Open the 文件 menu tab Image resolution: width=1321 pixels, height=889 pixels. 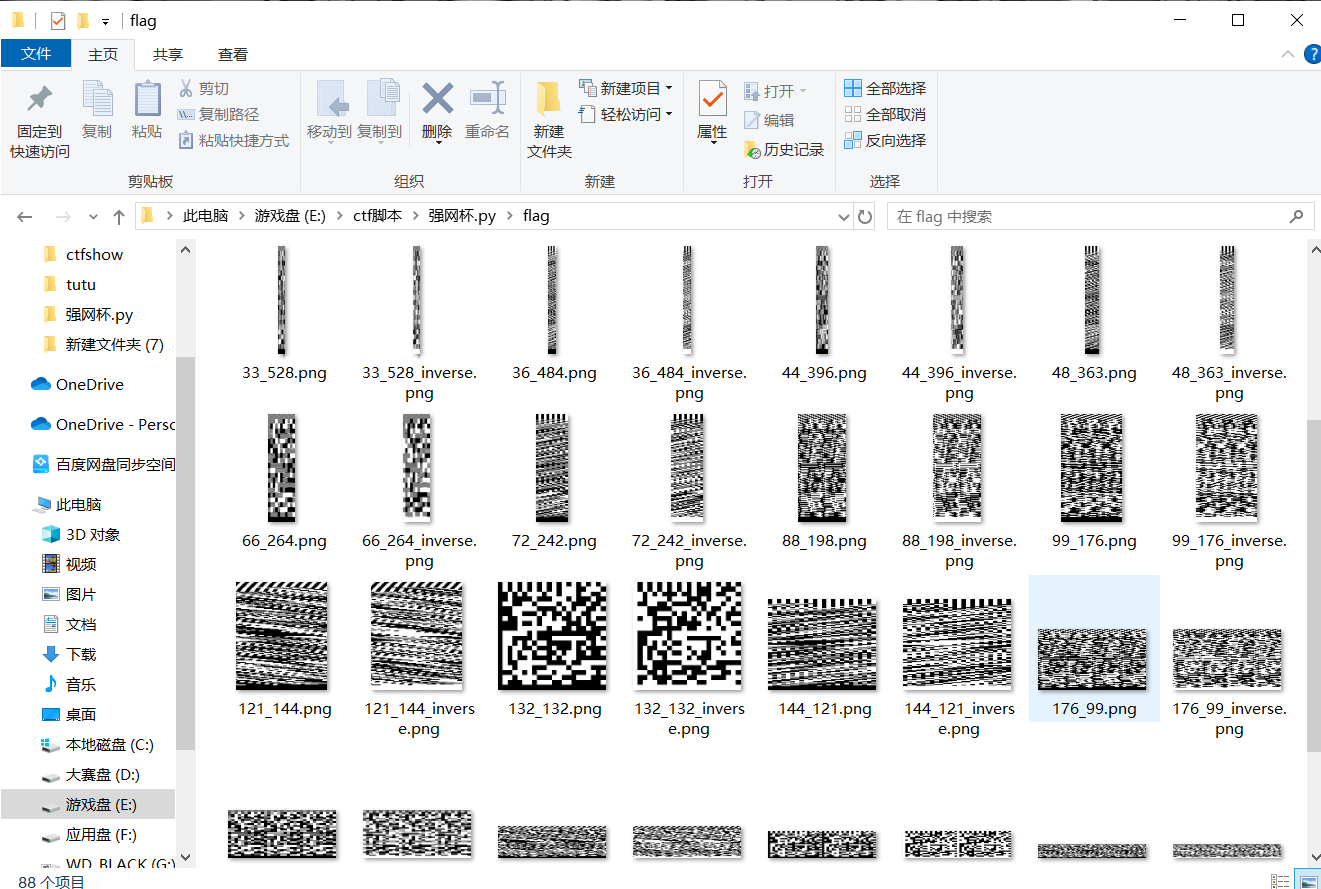[x=36, y=54]
